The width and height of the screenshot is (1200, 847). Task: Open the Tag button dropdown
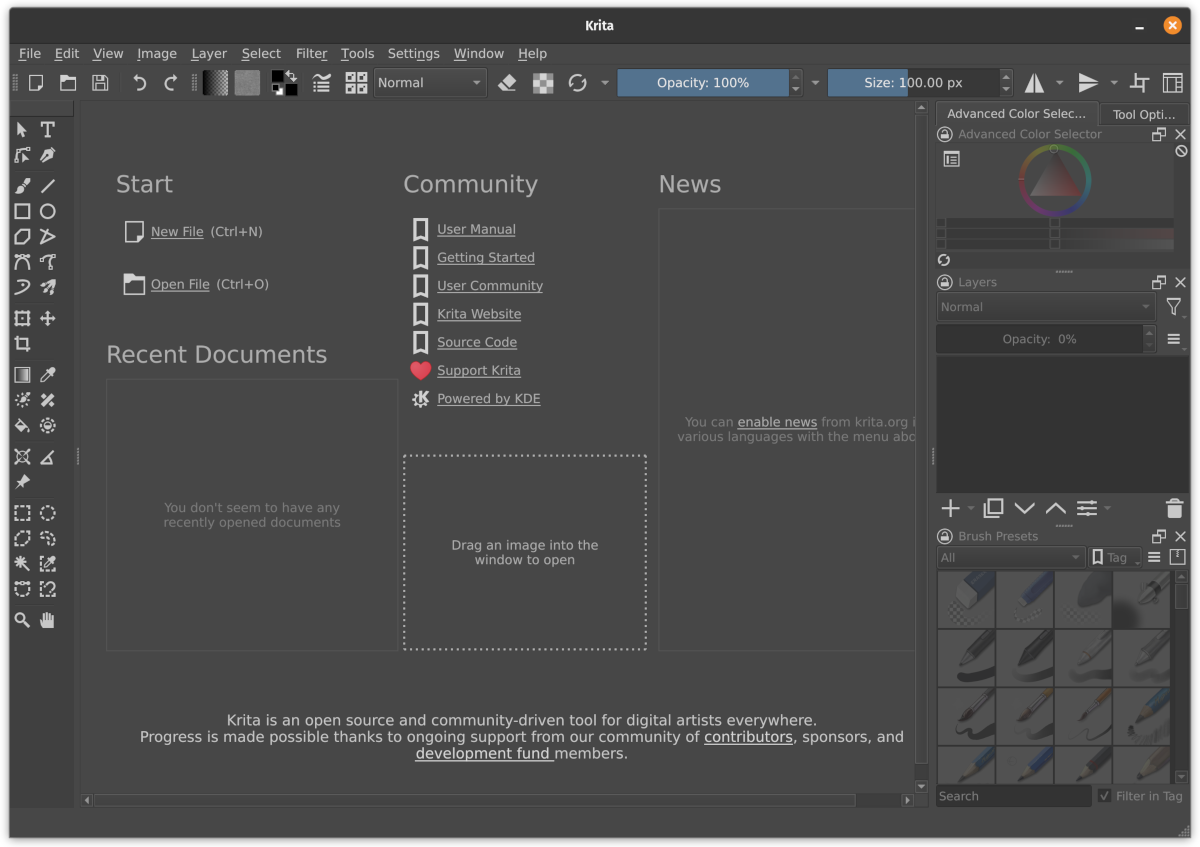(1115, 557)
